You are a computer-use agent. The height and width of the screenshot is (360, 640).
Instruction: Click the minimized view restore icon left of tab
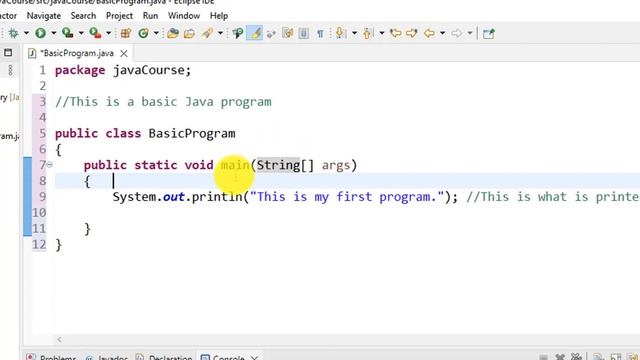(x=8, y=53)
